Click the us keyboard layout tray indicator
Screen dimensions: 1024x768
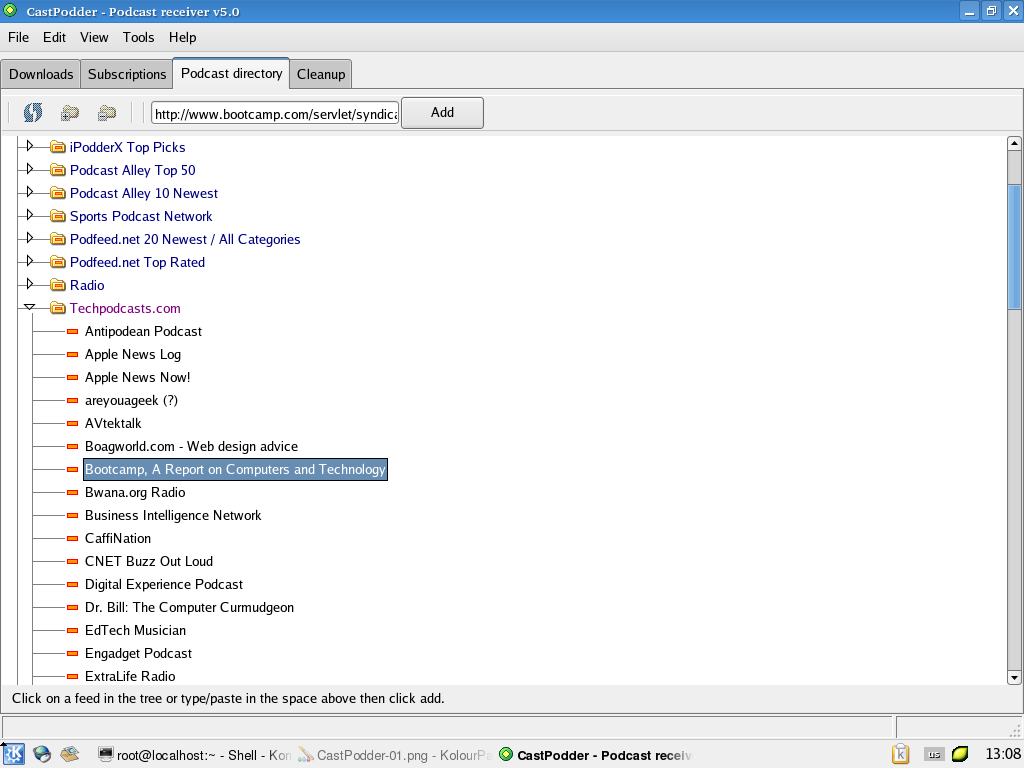pos(934,754)
